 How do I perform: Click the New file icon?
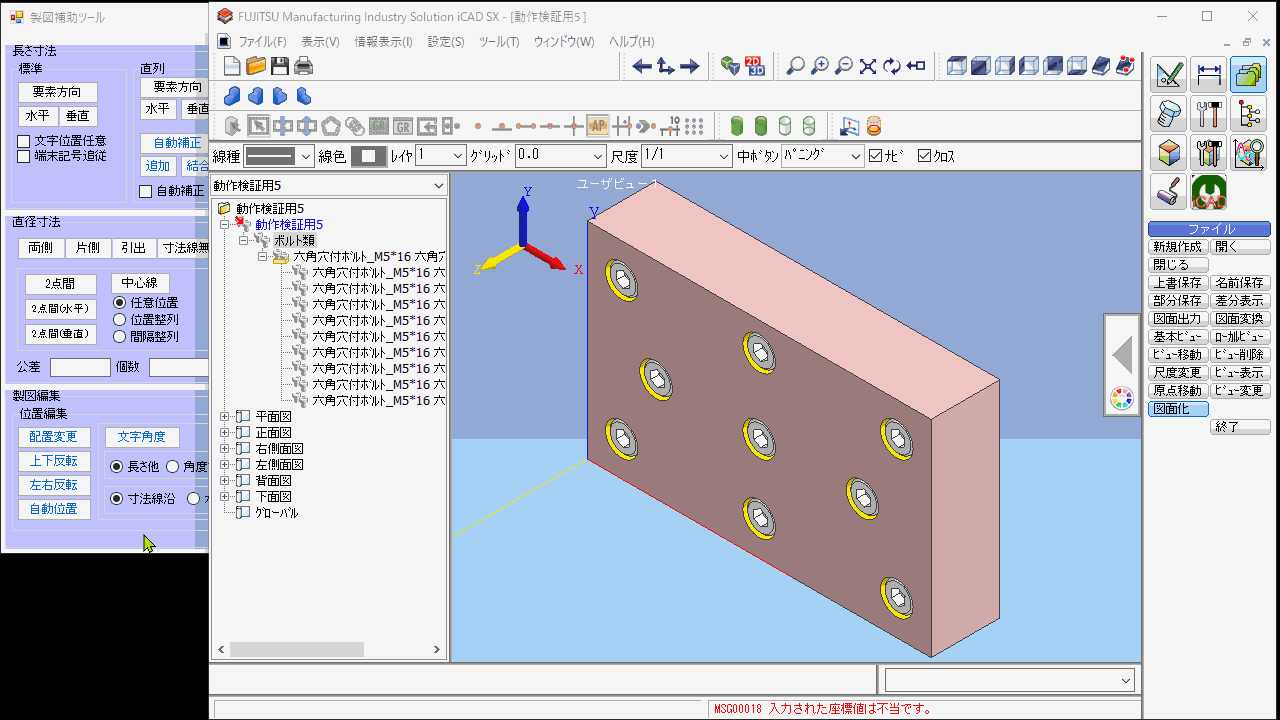point(232,66)
